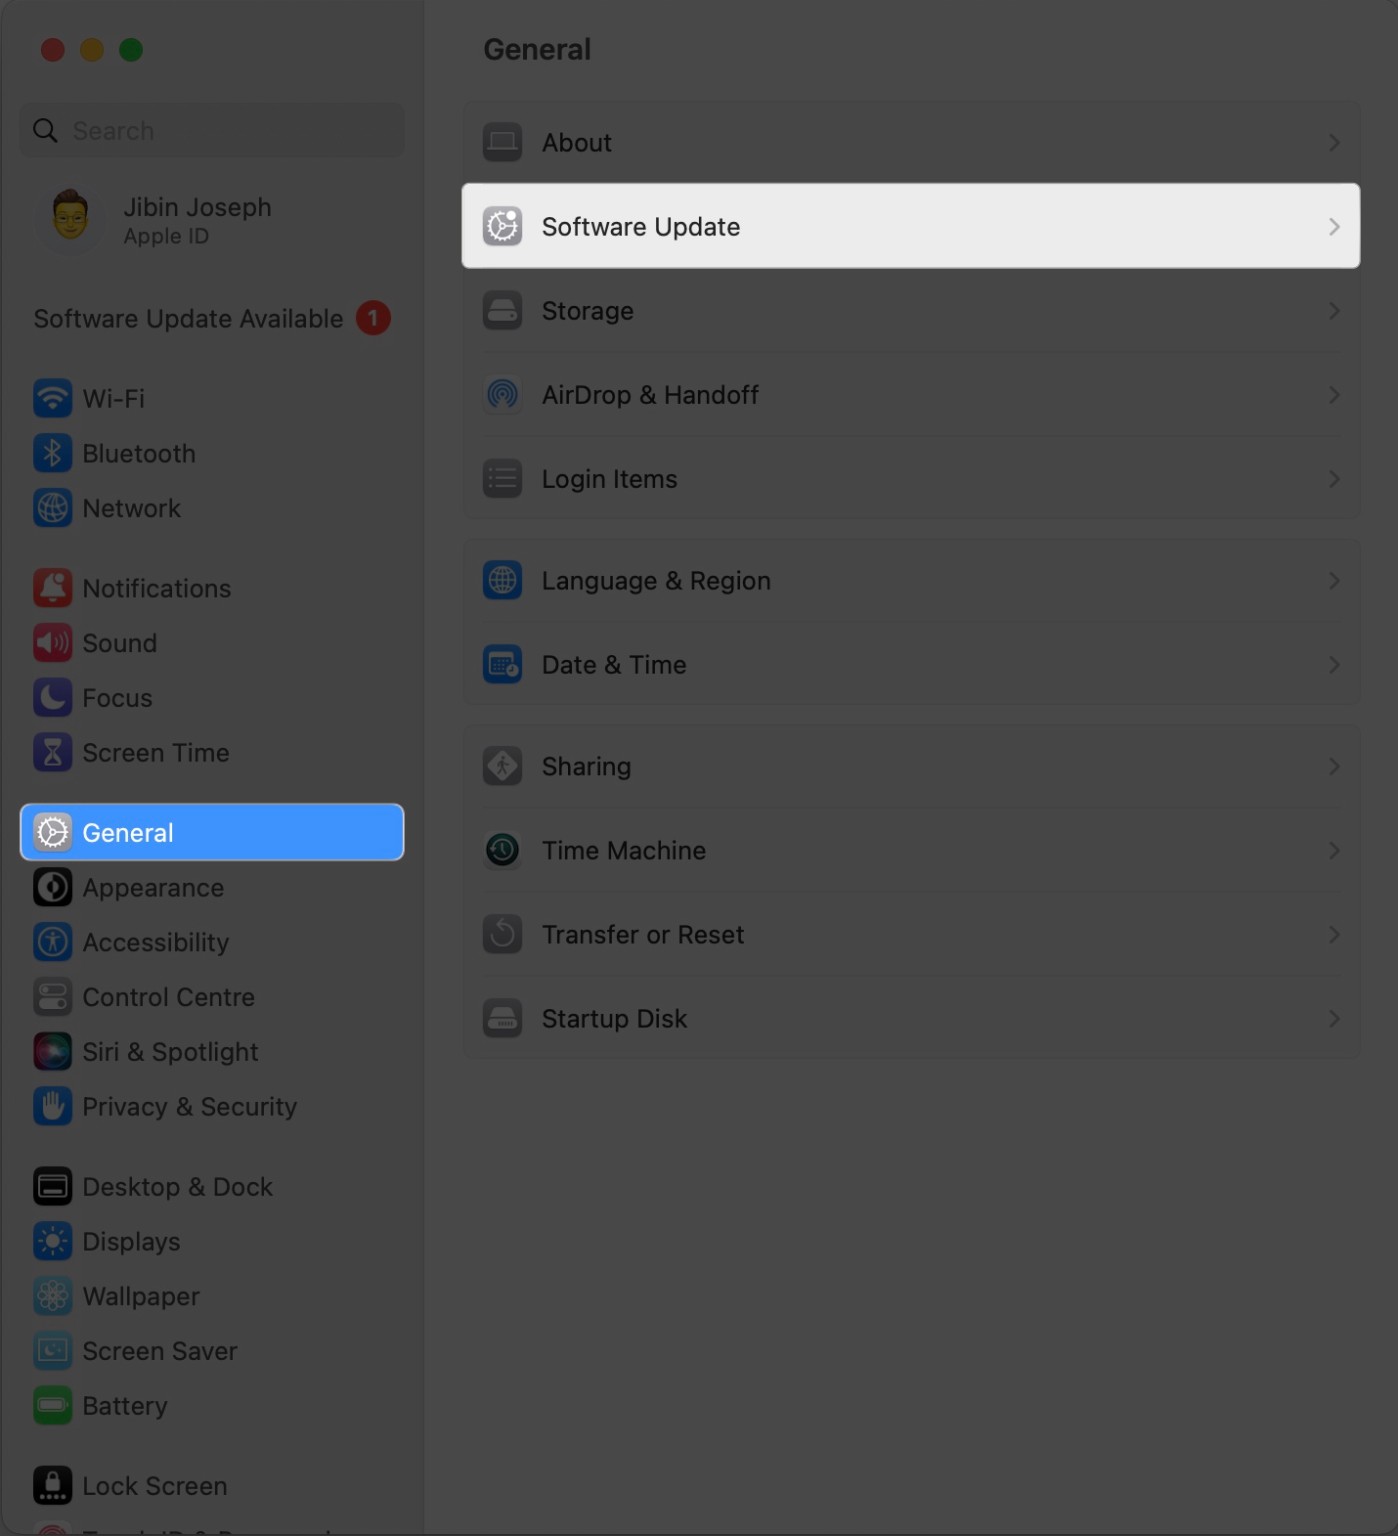The image size is (1398, 1536).
Task: Click chevron on Sharing row
Action: click(x=1334, y=766)
